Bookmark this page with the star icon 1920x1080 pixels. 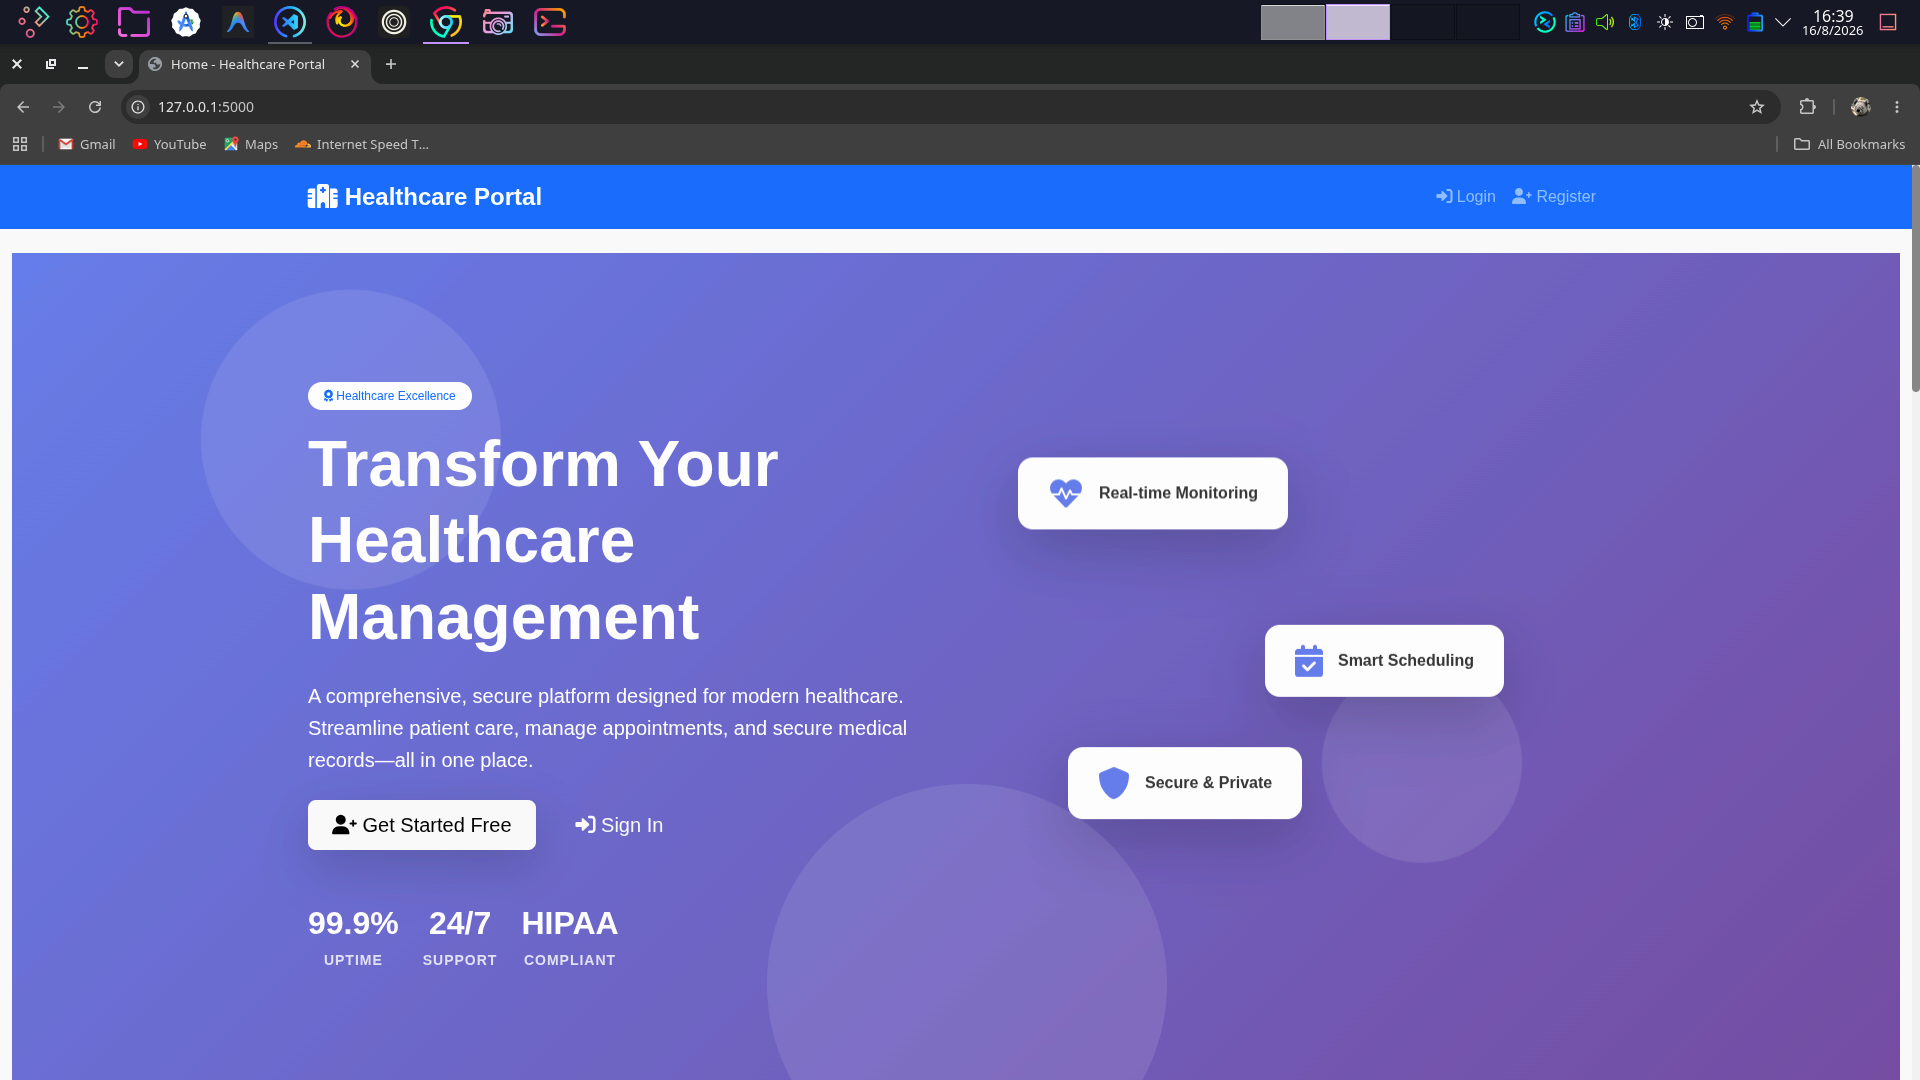[1757, 107]
